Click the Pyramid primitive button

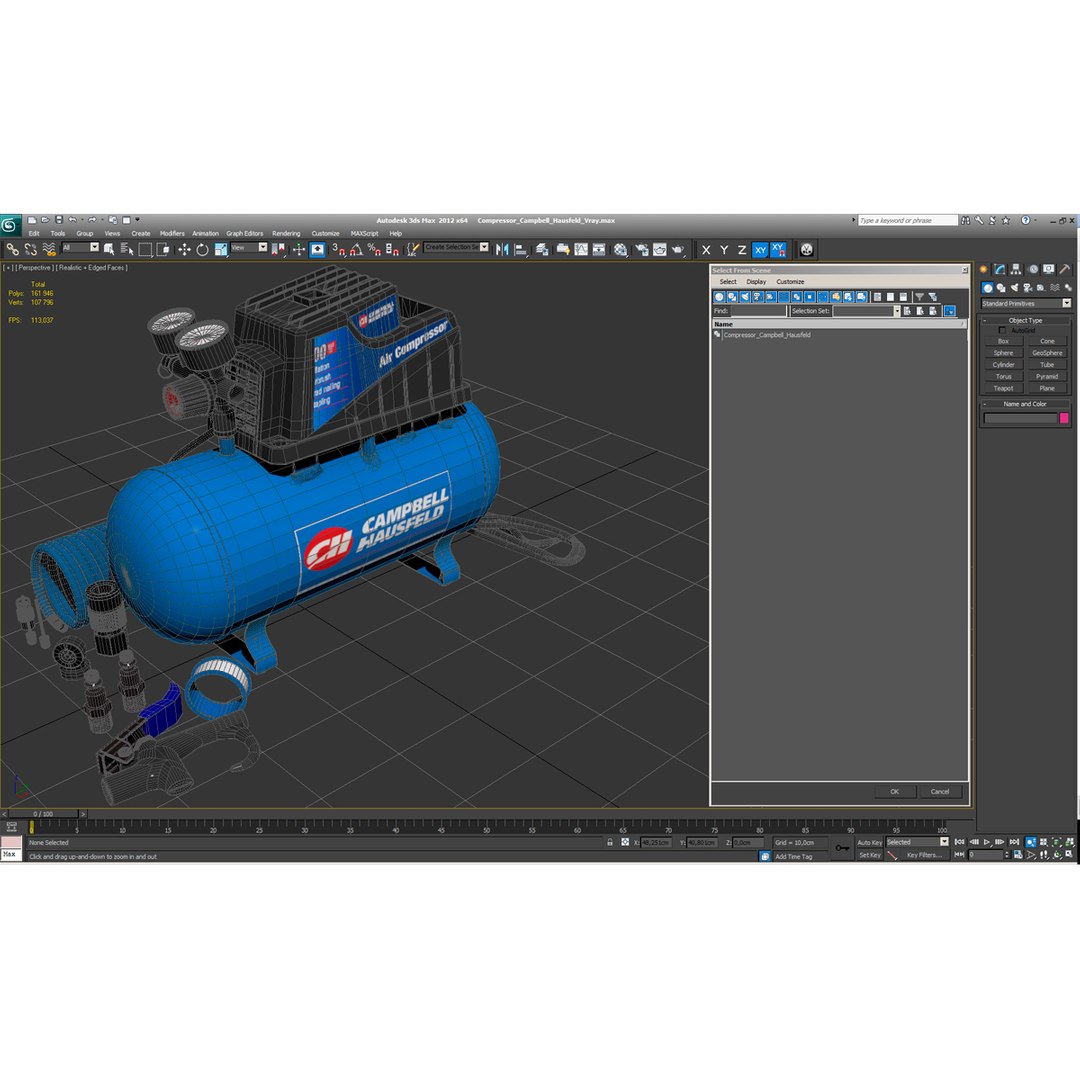tap(1047, 377)
